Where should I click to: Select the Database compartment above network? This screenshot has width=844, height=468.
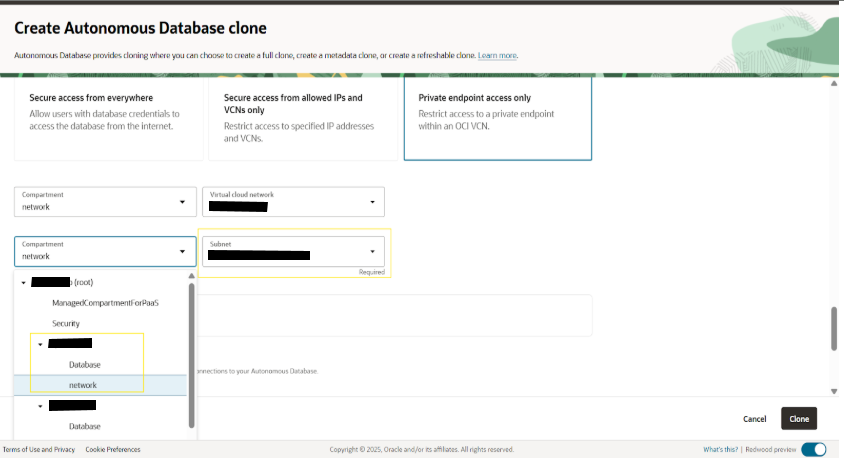[85, 365]
